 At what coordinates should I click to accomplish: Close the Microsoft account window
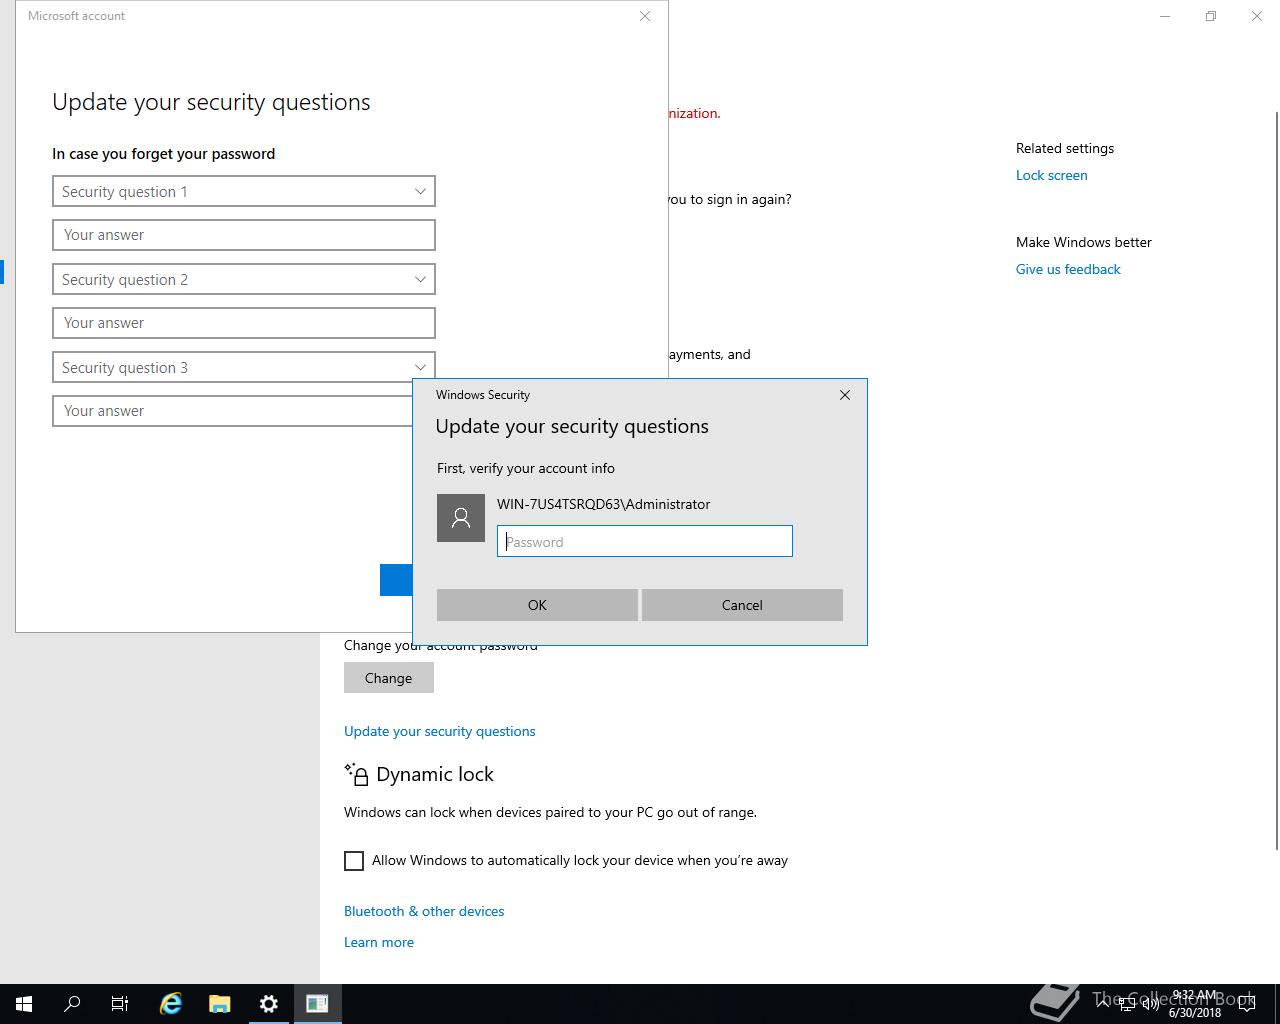[645, 16]
